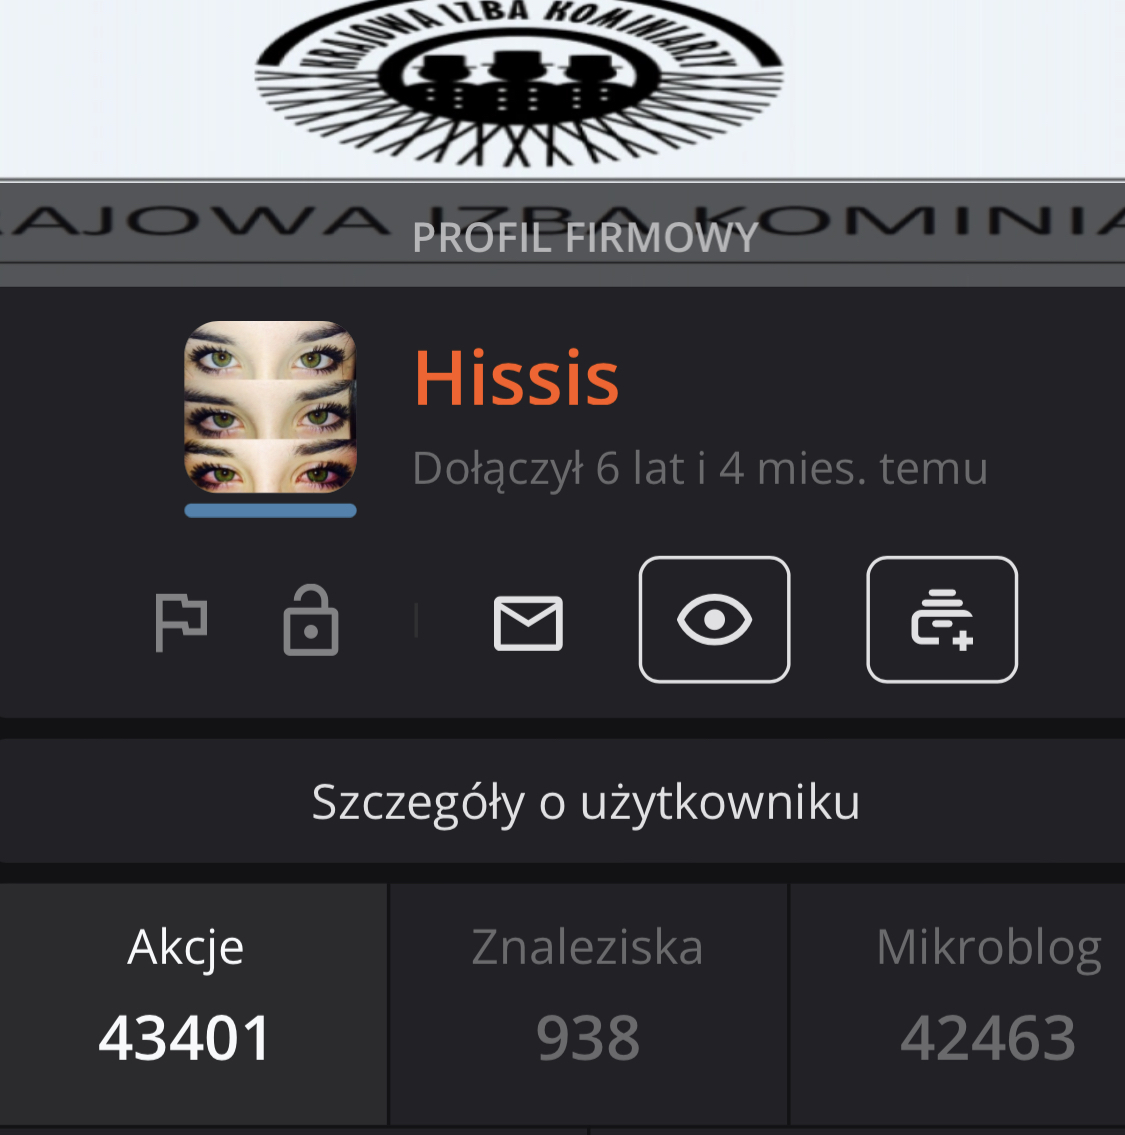Click the grey banner strip lettering
This screenshot has height=1135, width=1125.
tap(562, 219)
